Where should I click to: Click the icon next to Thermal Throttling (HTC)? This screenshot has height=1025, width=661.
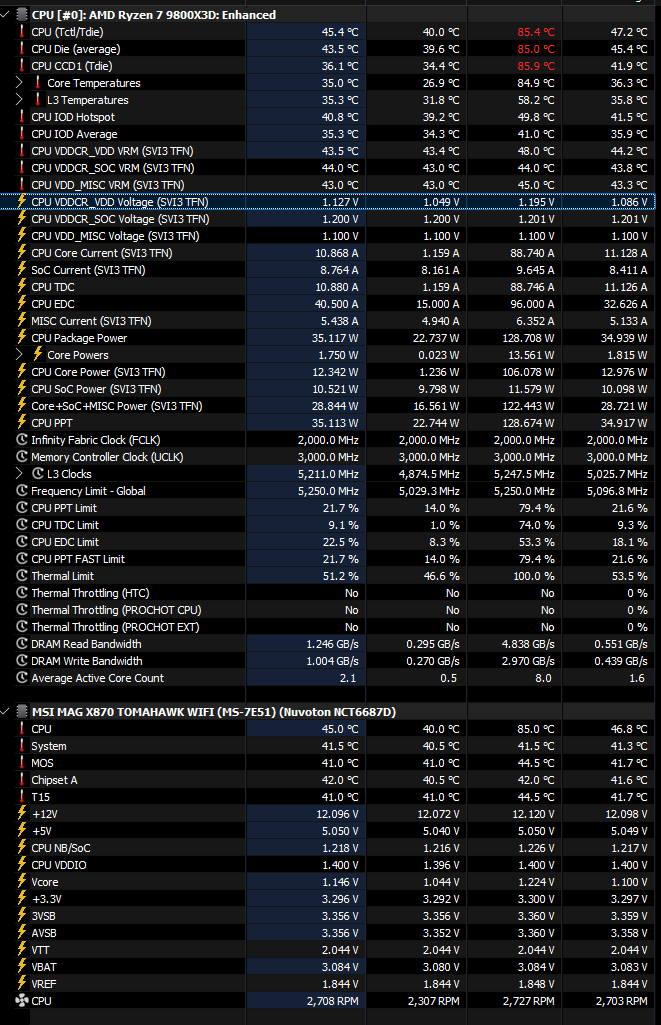[x=22, y=593]
